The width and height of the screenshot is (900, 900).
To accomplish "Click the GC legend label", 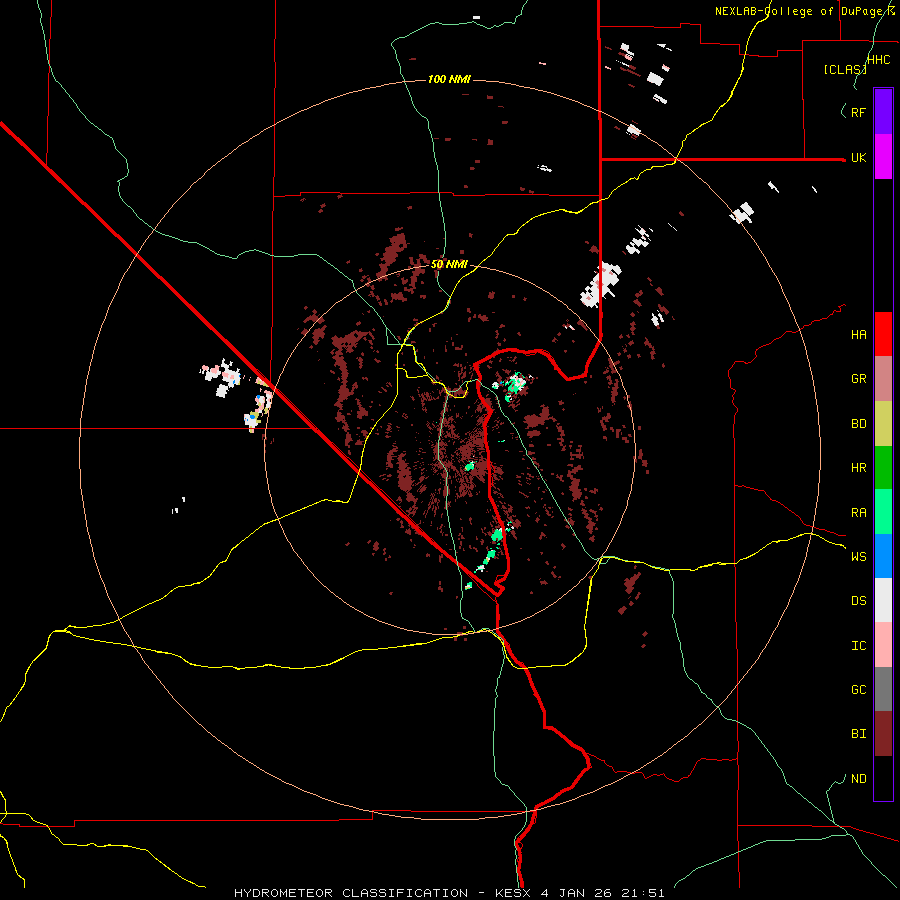I will 858,690.
